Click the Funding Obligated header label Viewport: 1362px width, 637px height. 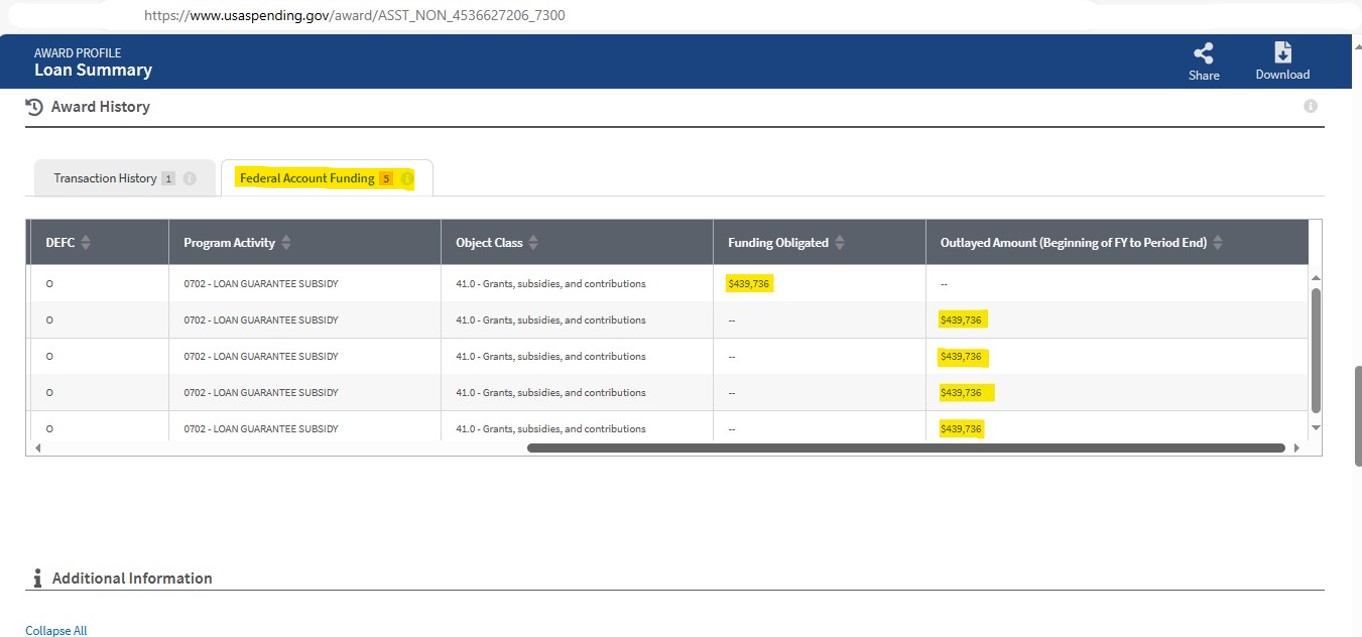click(x=778, y=243)
